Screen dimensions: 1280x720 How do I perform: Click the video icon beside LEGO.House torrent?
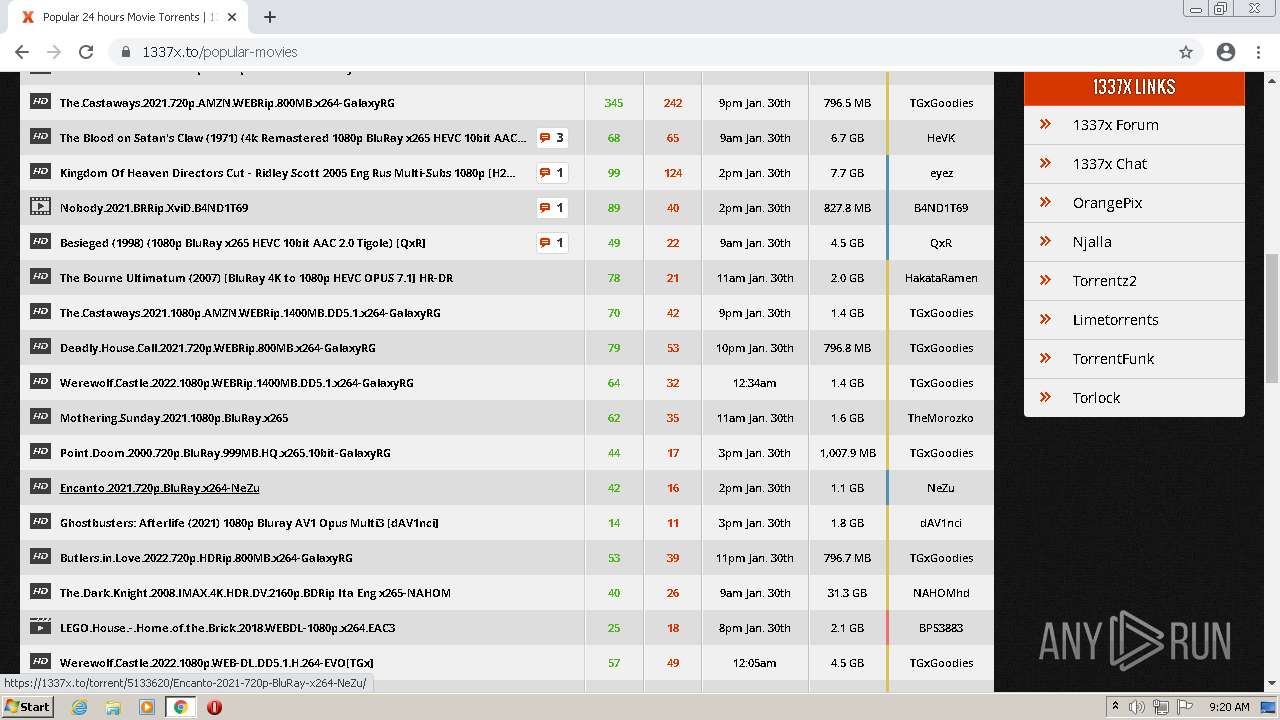tap(40, 626)
